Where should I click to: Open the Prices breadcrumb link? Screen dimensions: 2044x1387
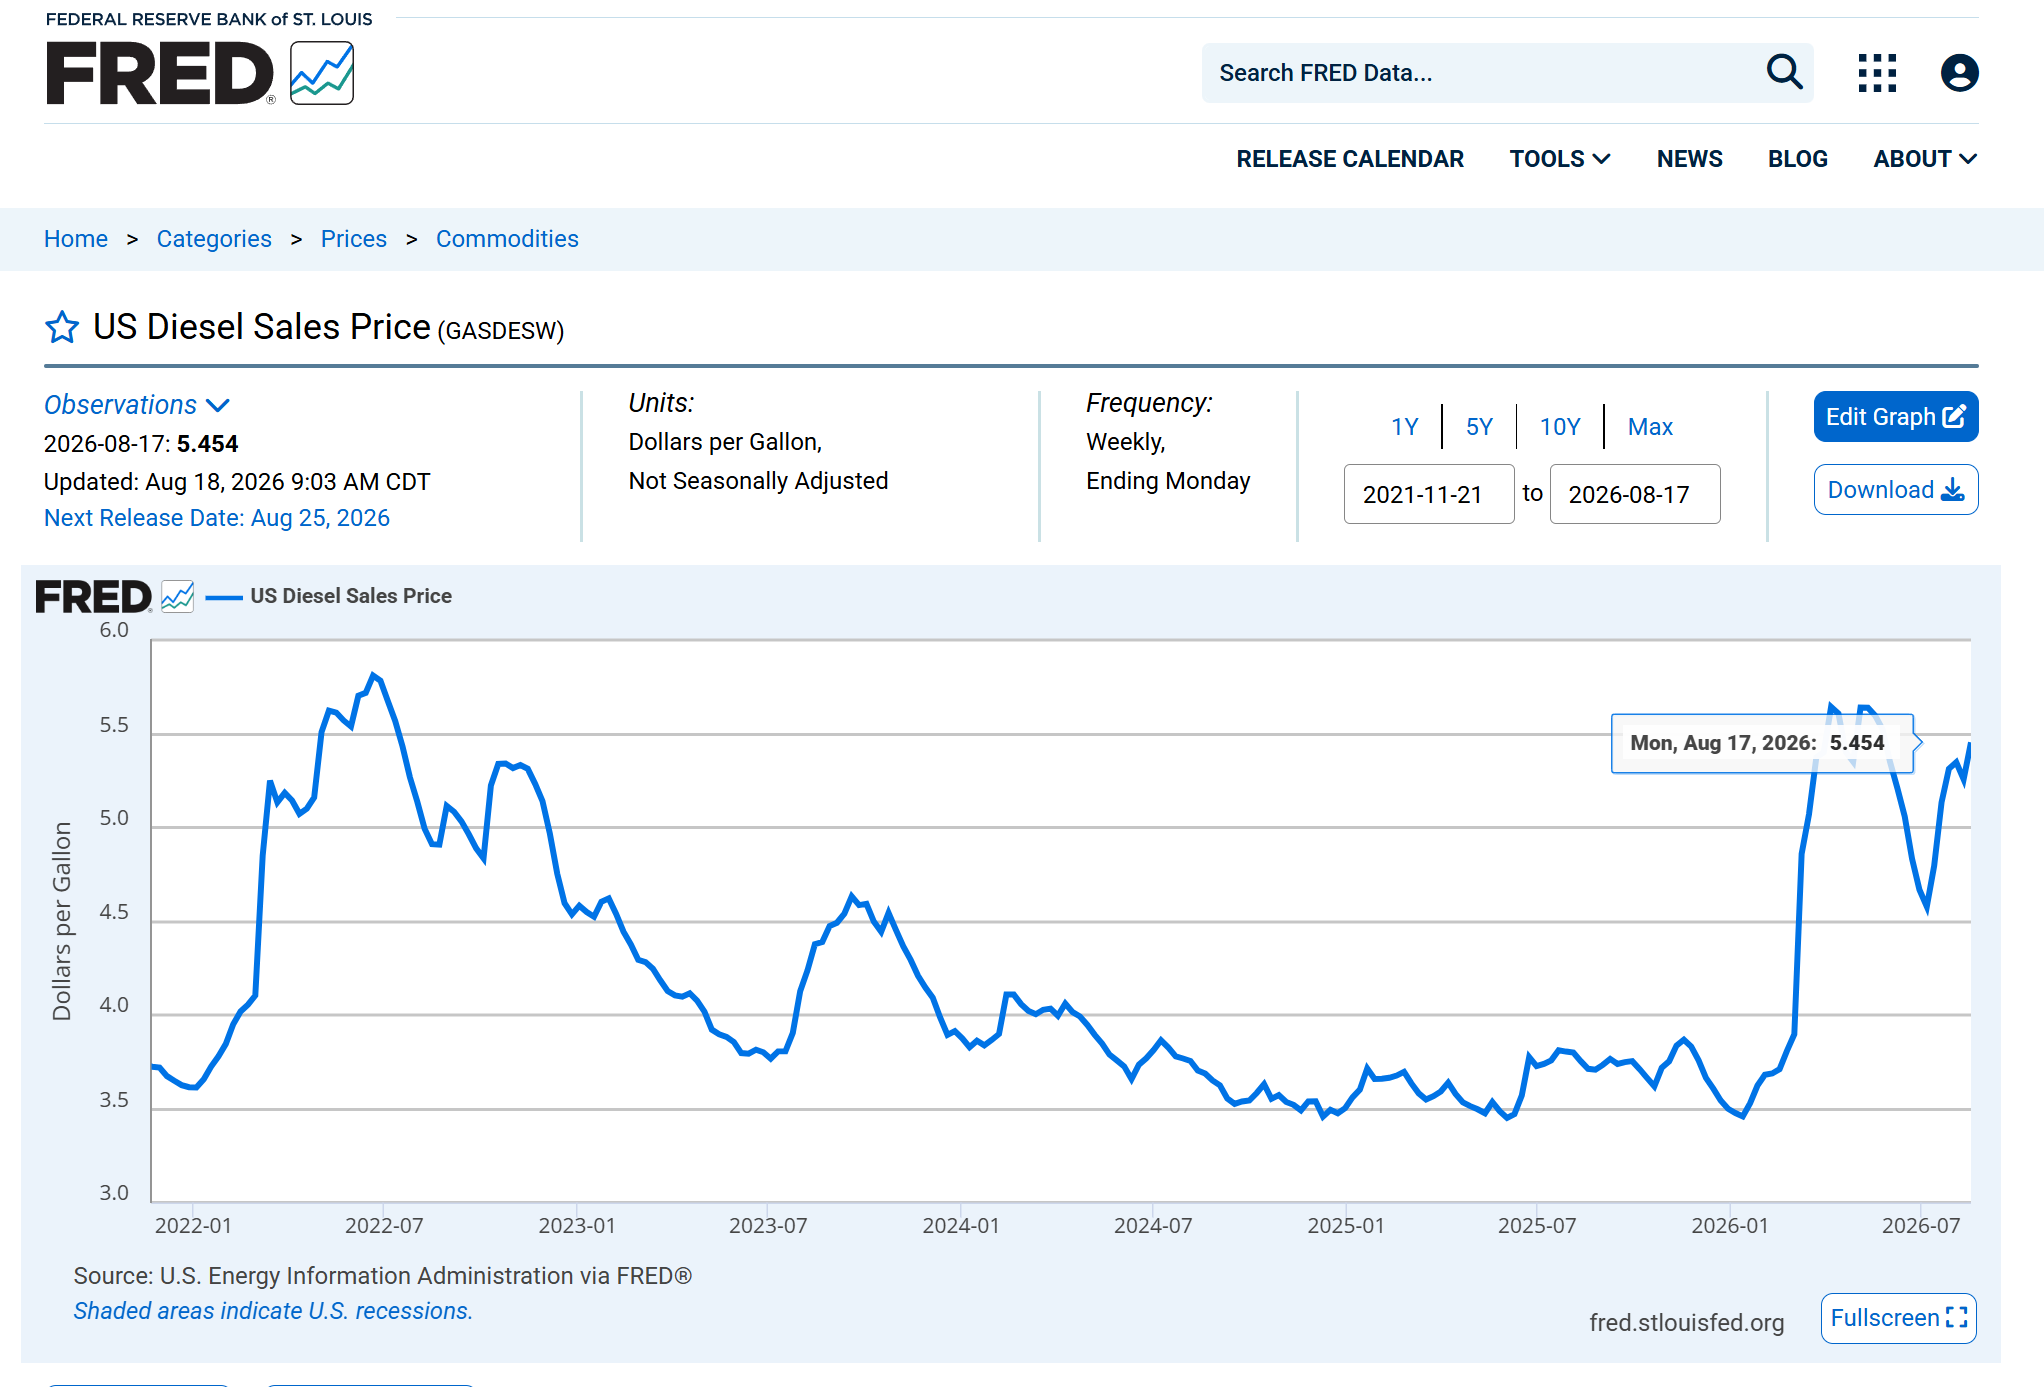coord(354,239)
